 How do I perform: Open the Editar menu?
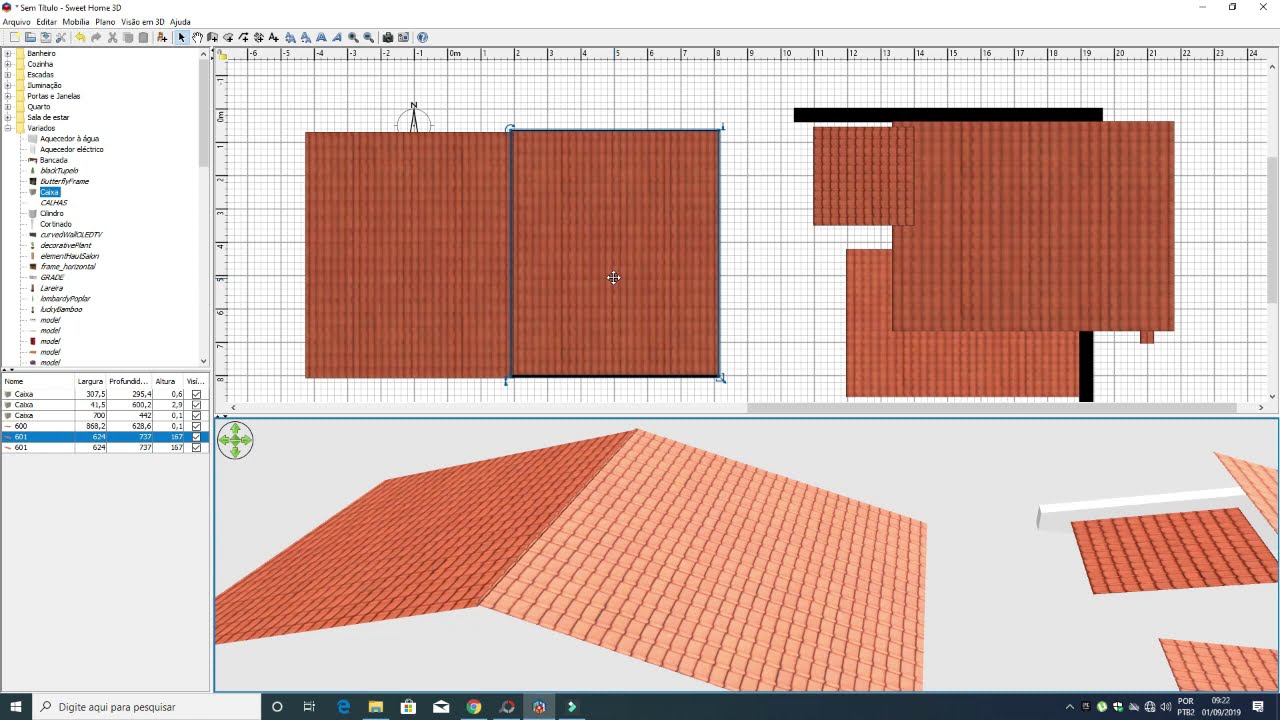(46, 21)
